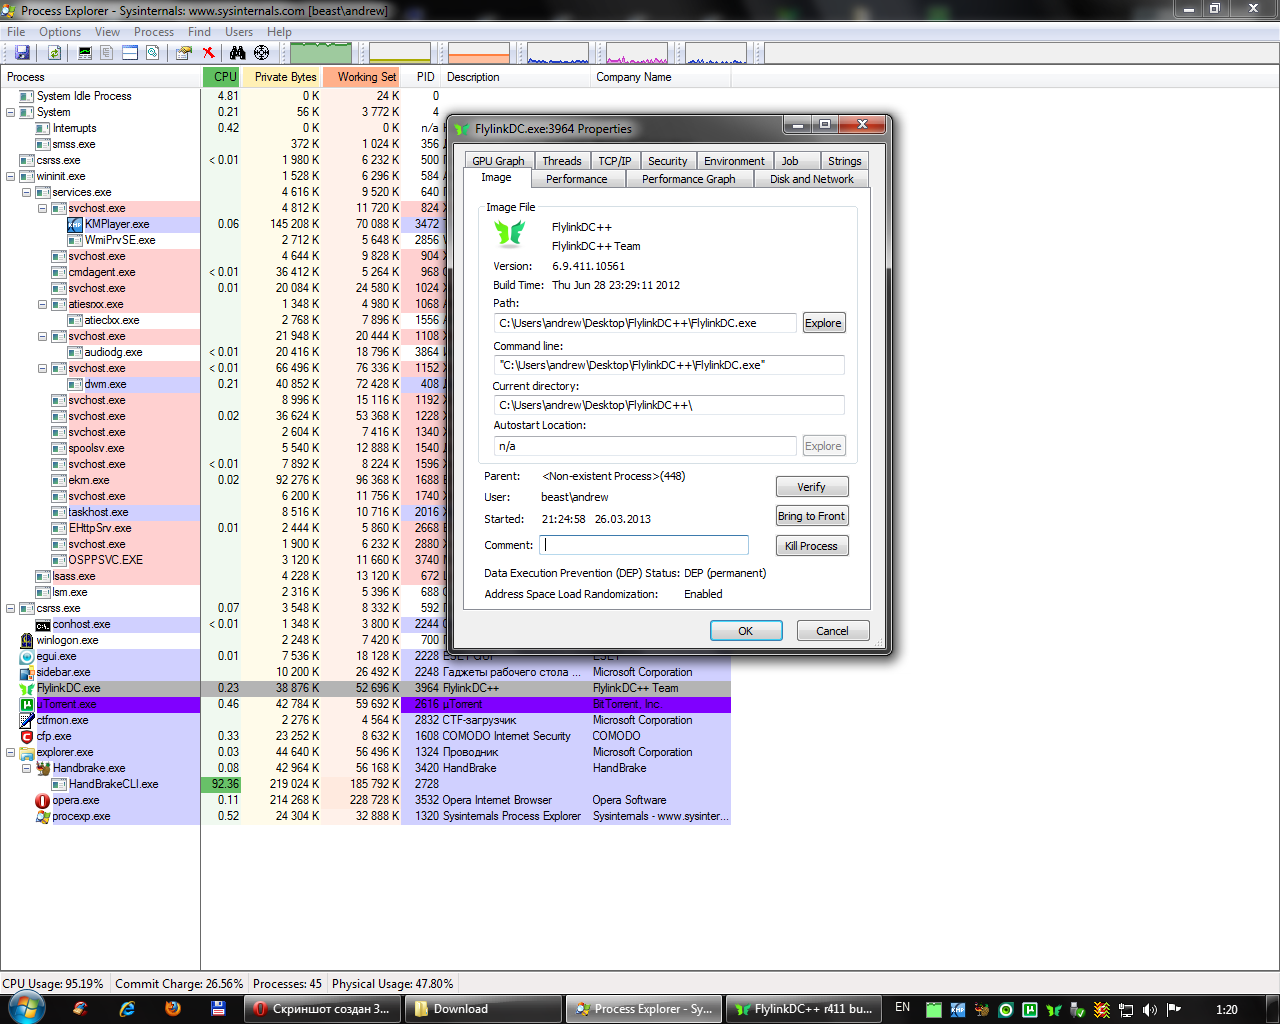Click the Verify button
The height and width of the screenshot is (1024, 1280).
[x=811, y=487]
